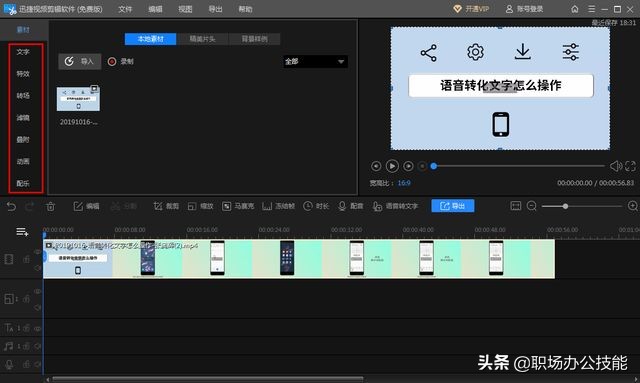640x383 pixels.
Task: Adjust the timeline zoom slider handle
Action: [x=565, y=206]
